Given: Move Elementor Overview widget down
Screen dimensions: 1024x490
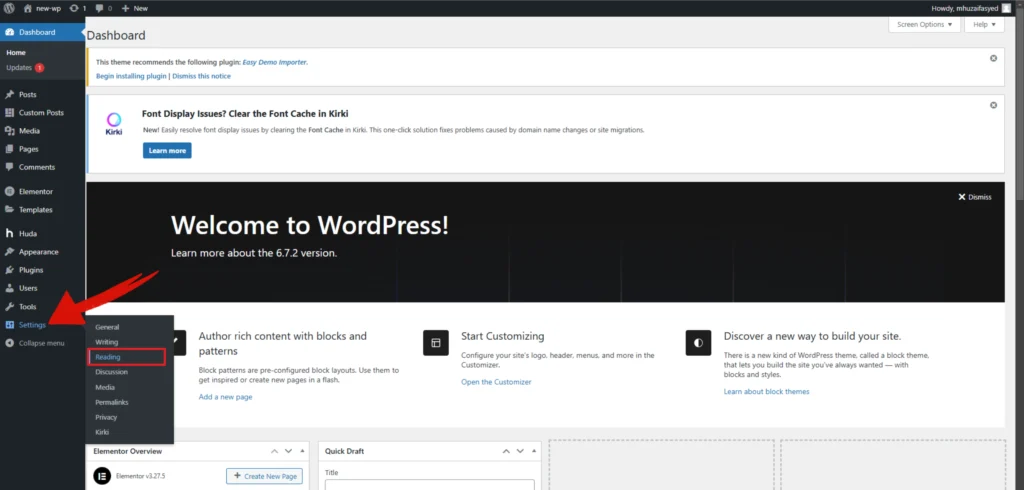Looking at the screenshot, I should (x=289, y=451).
